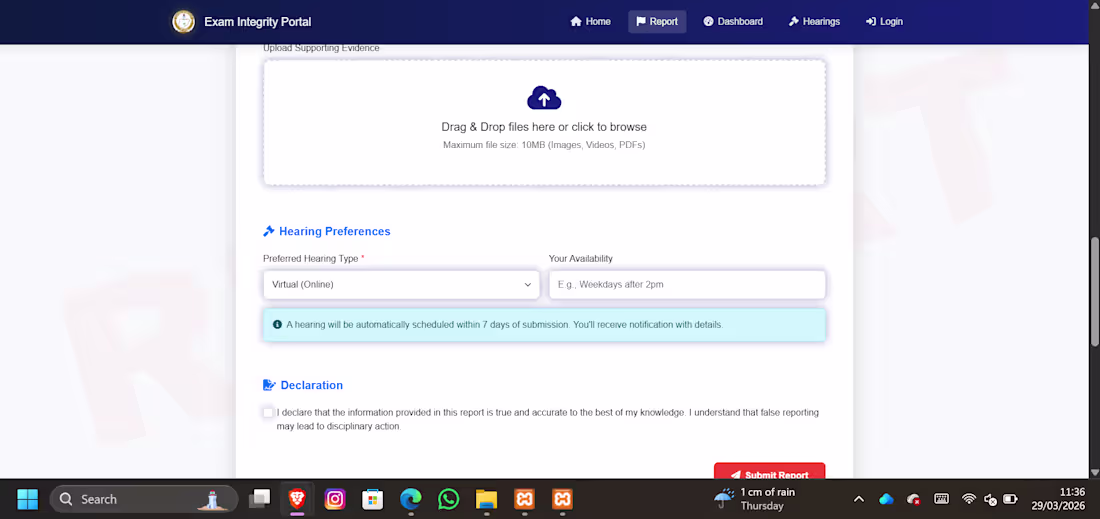Open the Exam Integrity Portal title link
Viewport: 1100px width, 519px height.
tap(257, 22)
